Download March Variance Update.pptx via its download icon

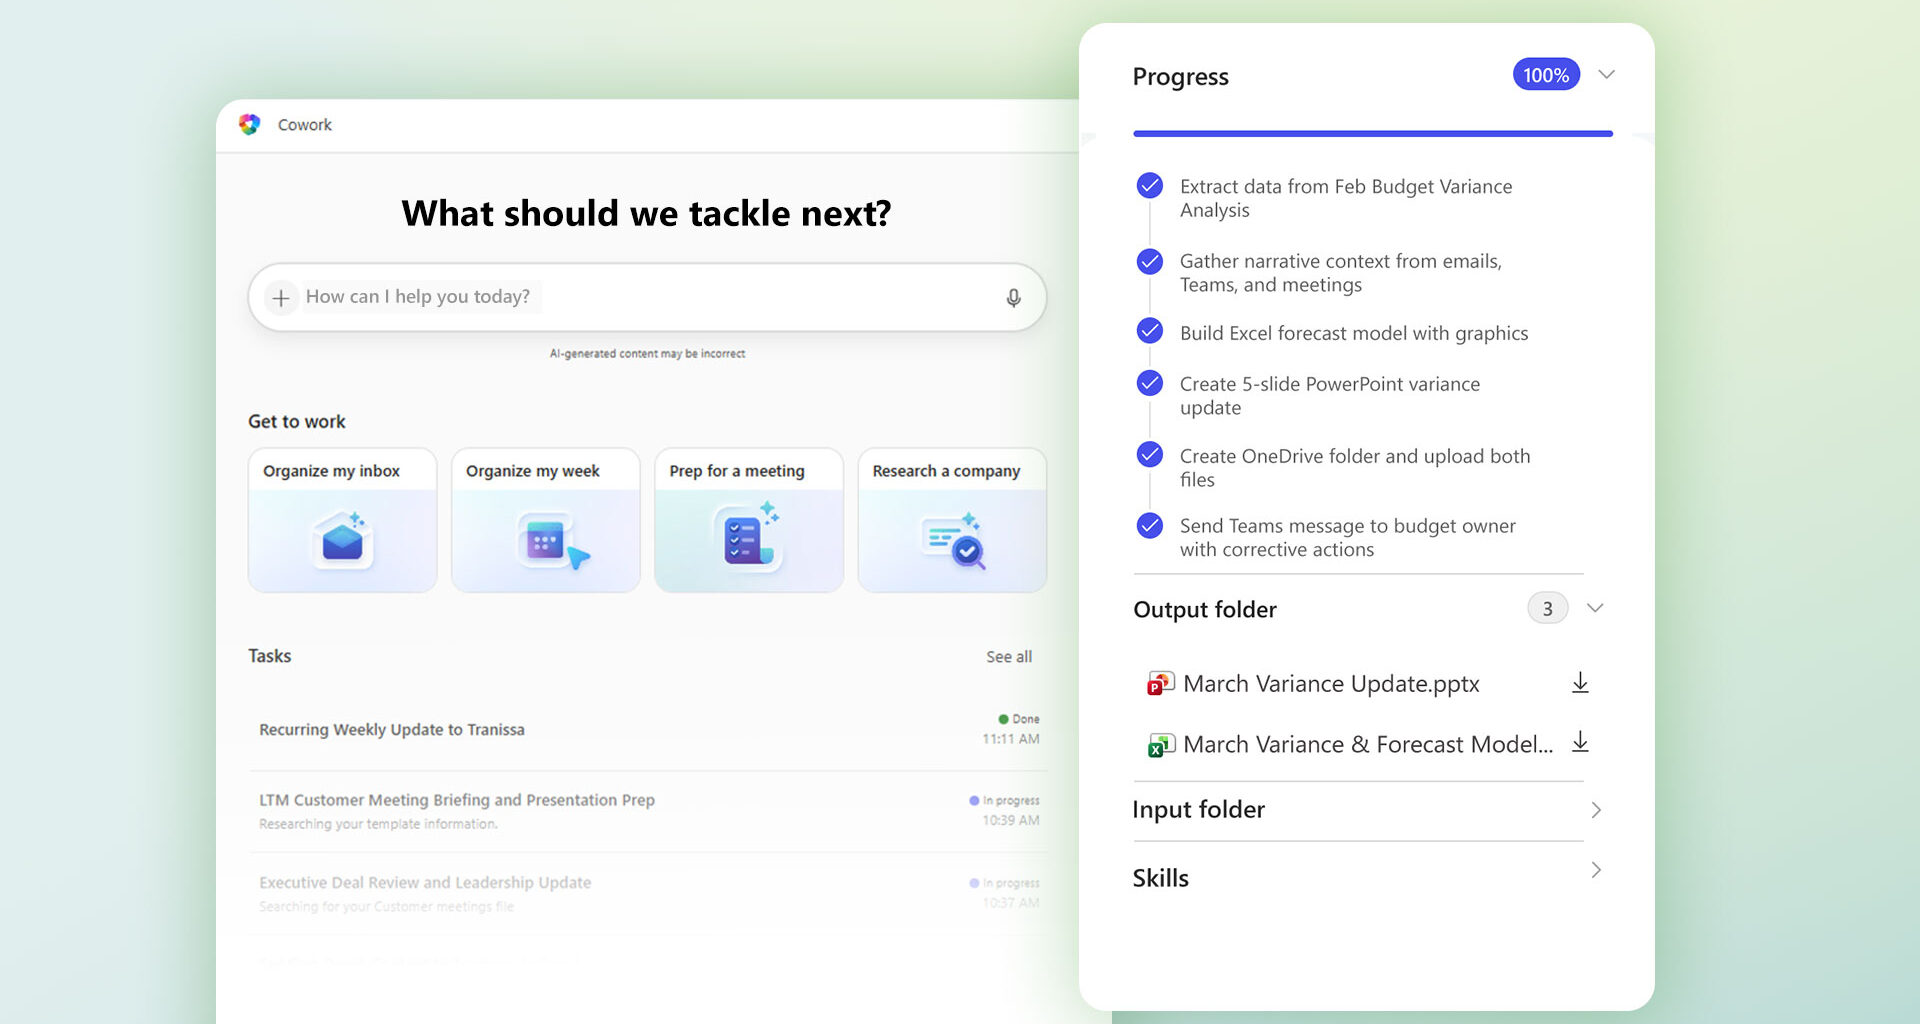1580,683
